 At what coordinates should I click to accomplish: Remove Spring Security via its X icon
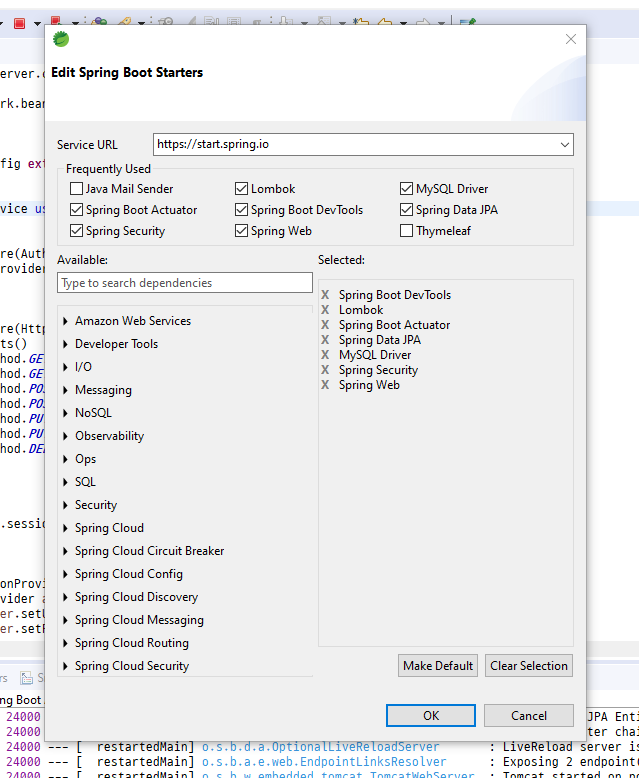pos(325,370)
